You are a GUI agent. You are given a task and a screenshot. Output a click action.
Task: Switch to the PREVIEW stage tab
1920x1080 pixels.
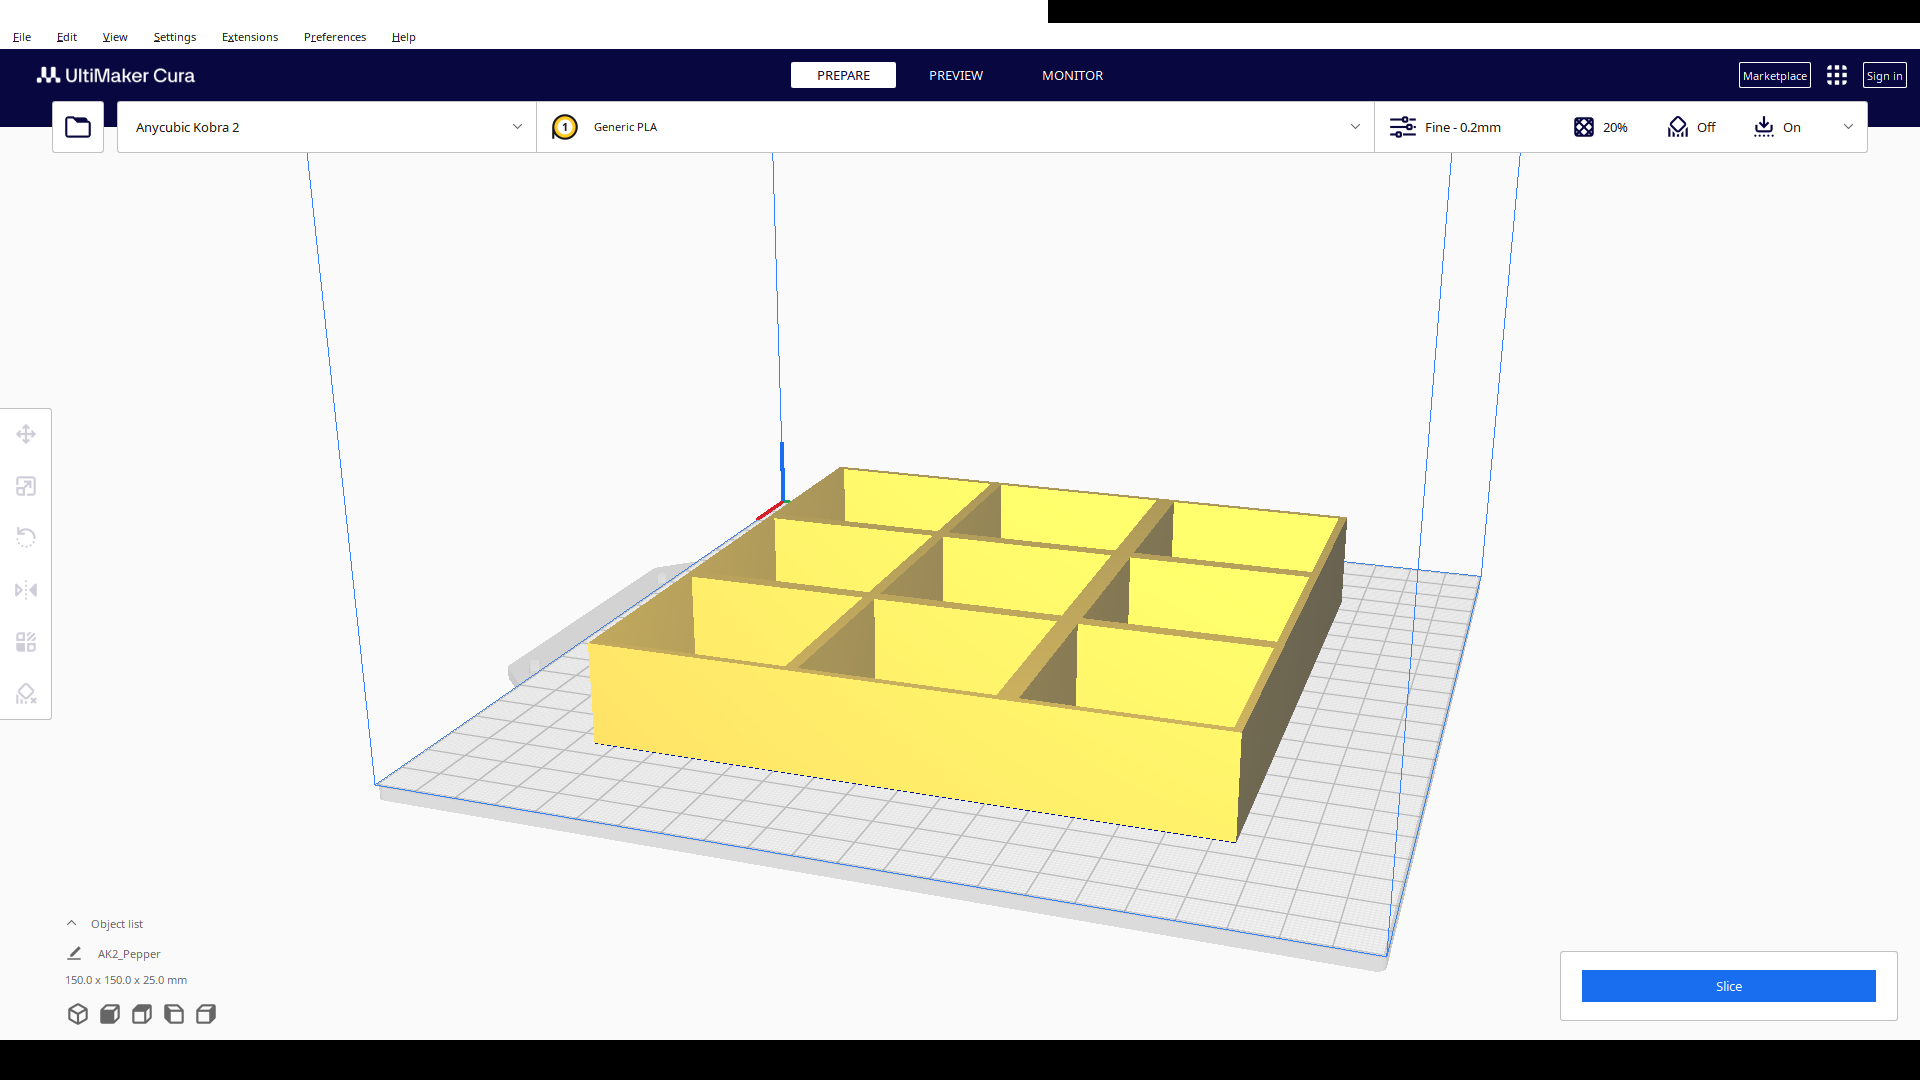[956, 75]
